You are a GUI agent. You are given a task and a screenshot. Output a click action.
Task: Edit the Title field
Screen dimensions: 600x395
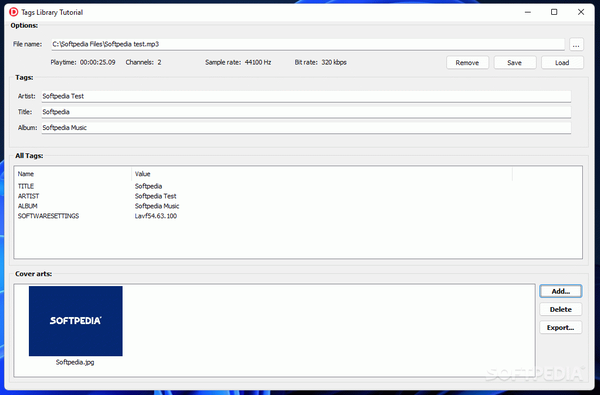306,112
